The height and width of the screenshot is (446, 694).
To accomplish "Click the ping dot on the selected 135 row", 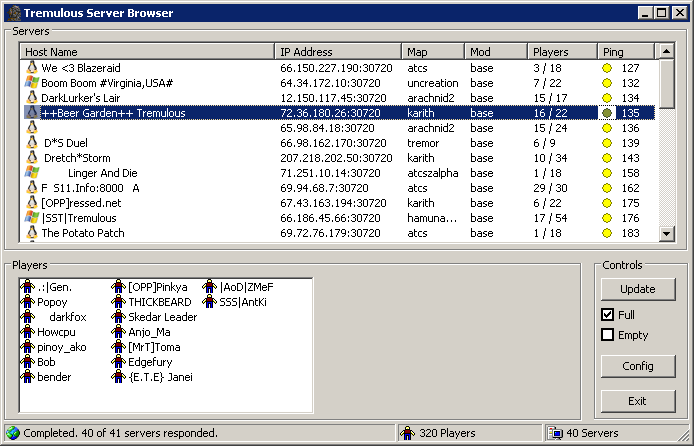I will coord(607,113).
